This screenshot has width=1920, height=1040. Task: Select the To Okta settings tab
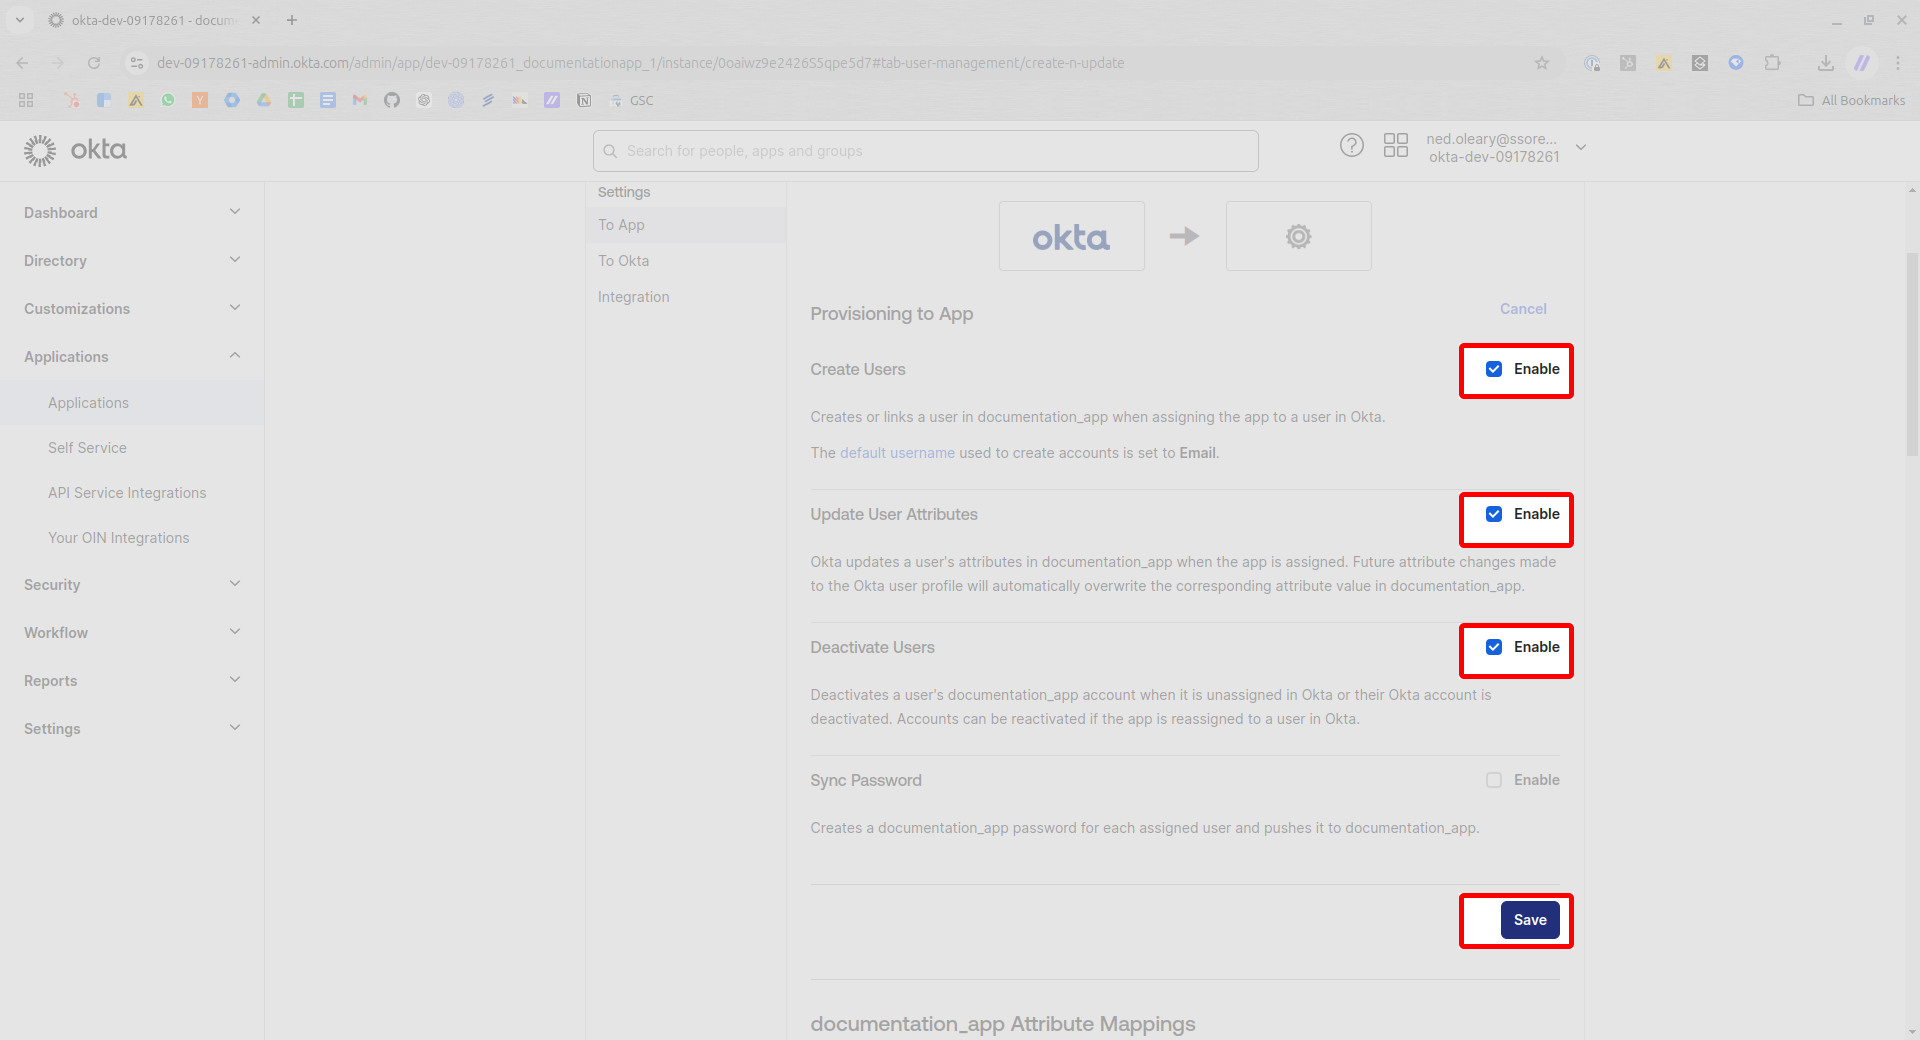pyautogui.click(x=623, y=261)
